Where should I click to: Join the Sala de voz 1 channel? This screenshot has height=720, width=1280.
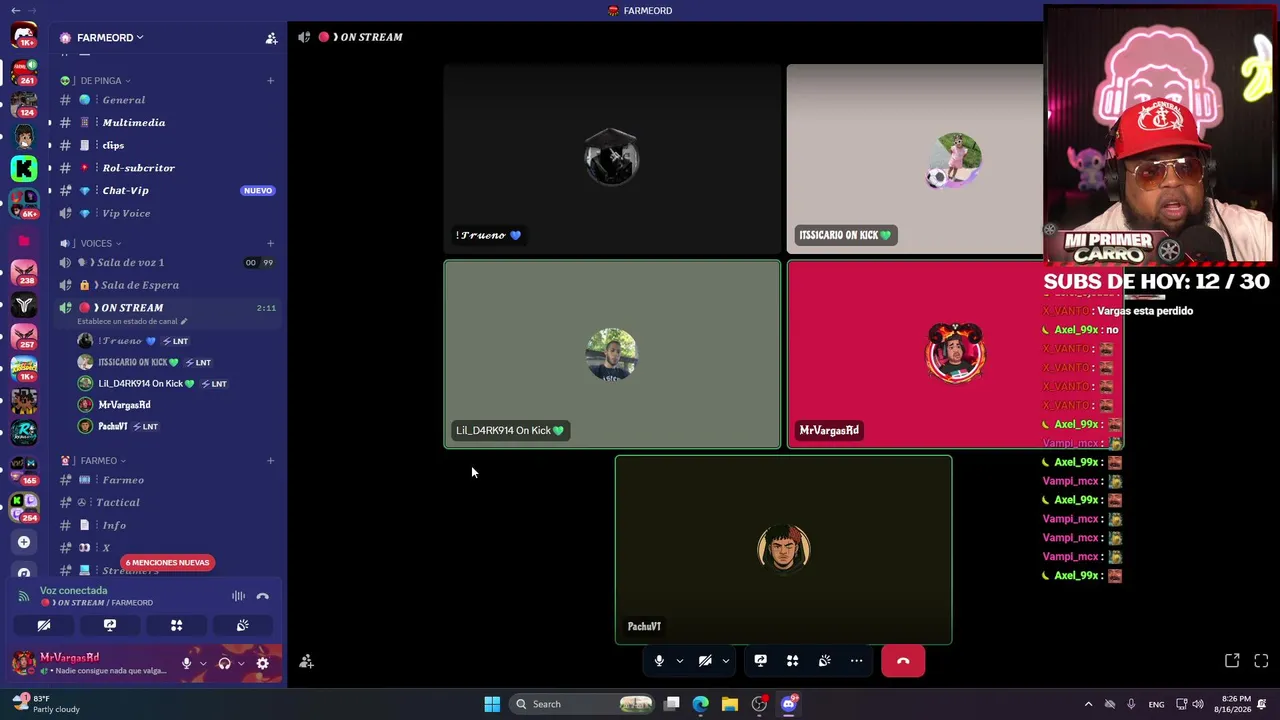click(x=168, y=263)
